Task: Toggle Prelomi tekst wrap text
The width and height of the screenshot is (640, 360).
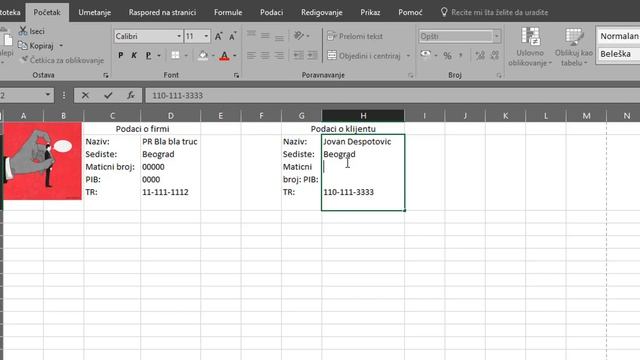Action: (x=355, y=36)
